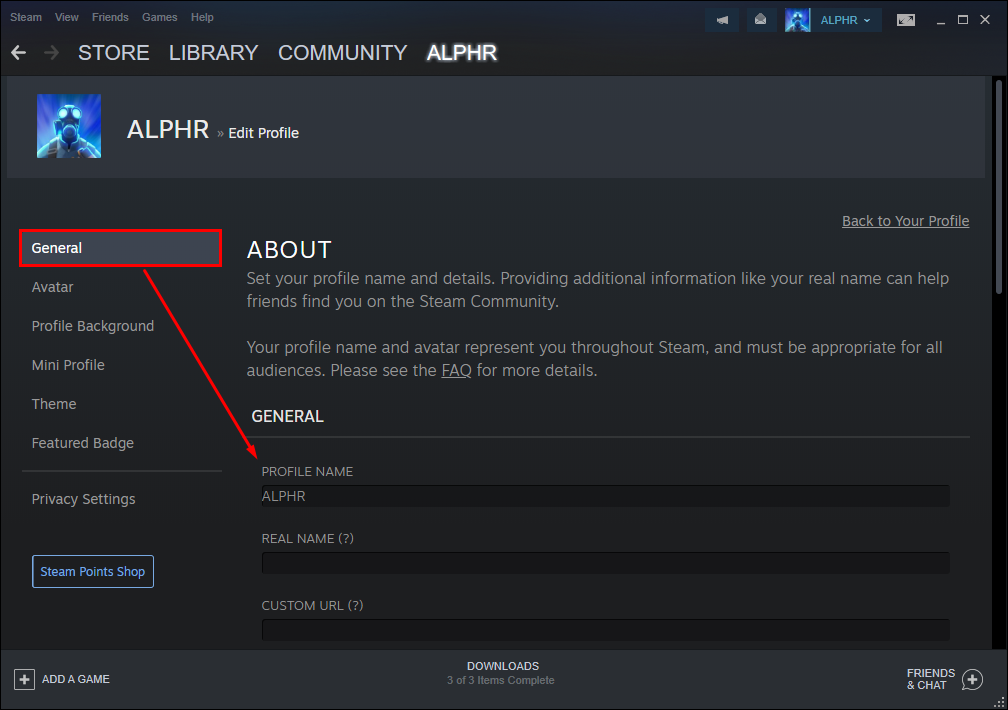Click the Profile Name input field
This screenshot has height=710, width=1008.
606,496
